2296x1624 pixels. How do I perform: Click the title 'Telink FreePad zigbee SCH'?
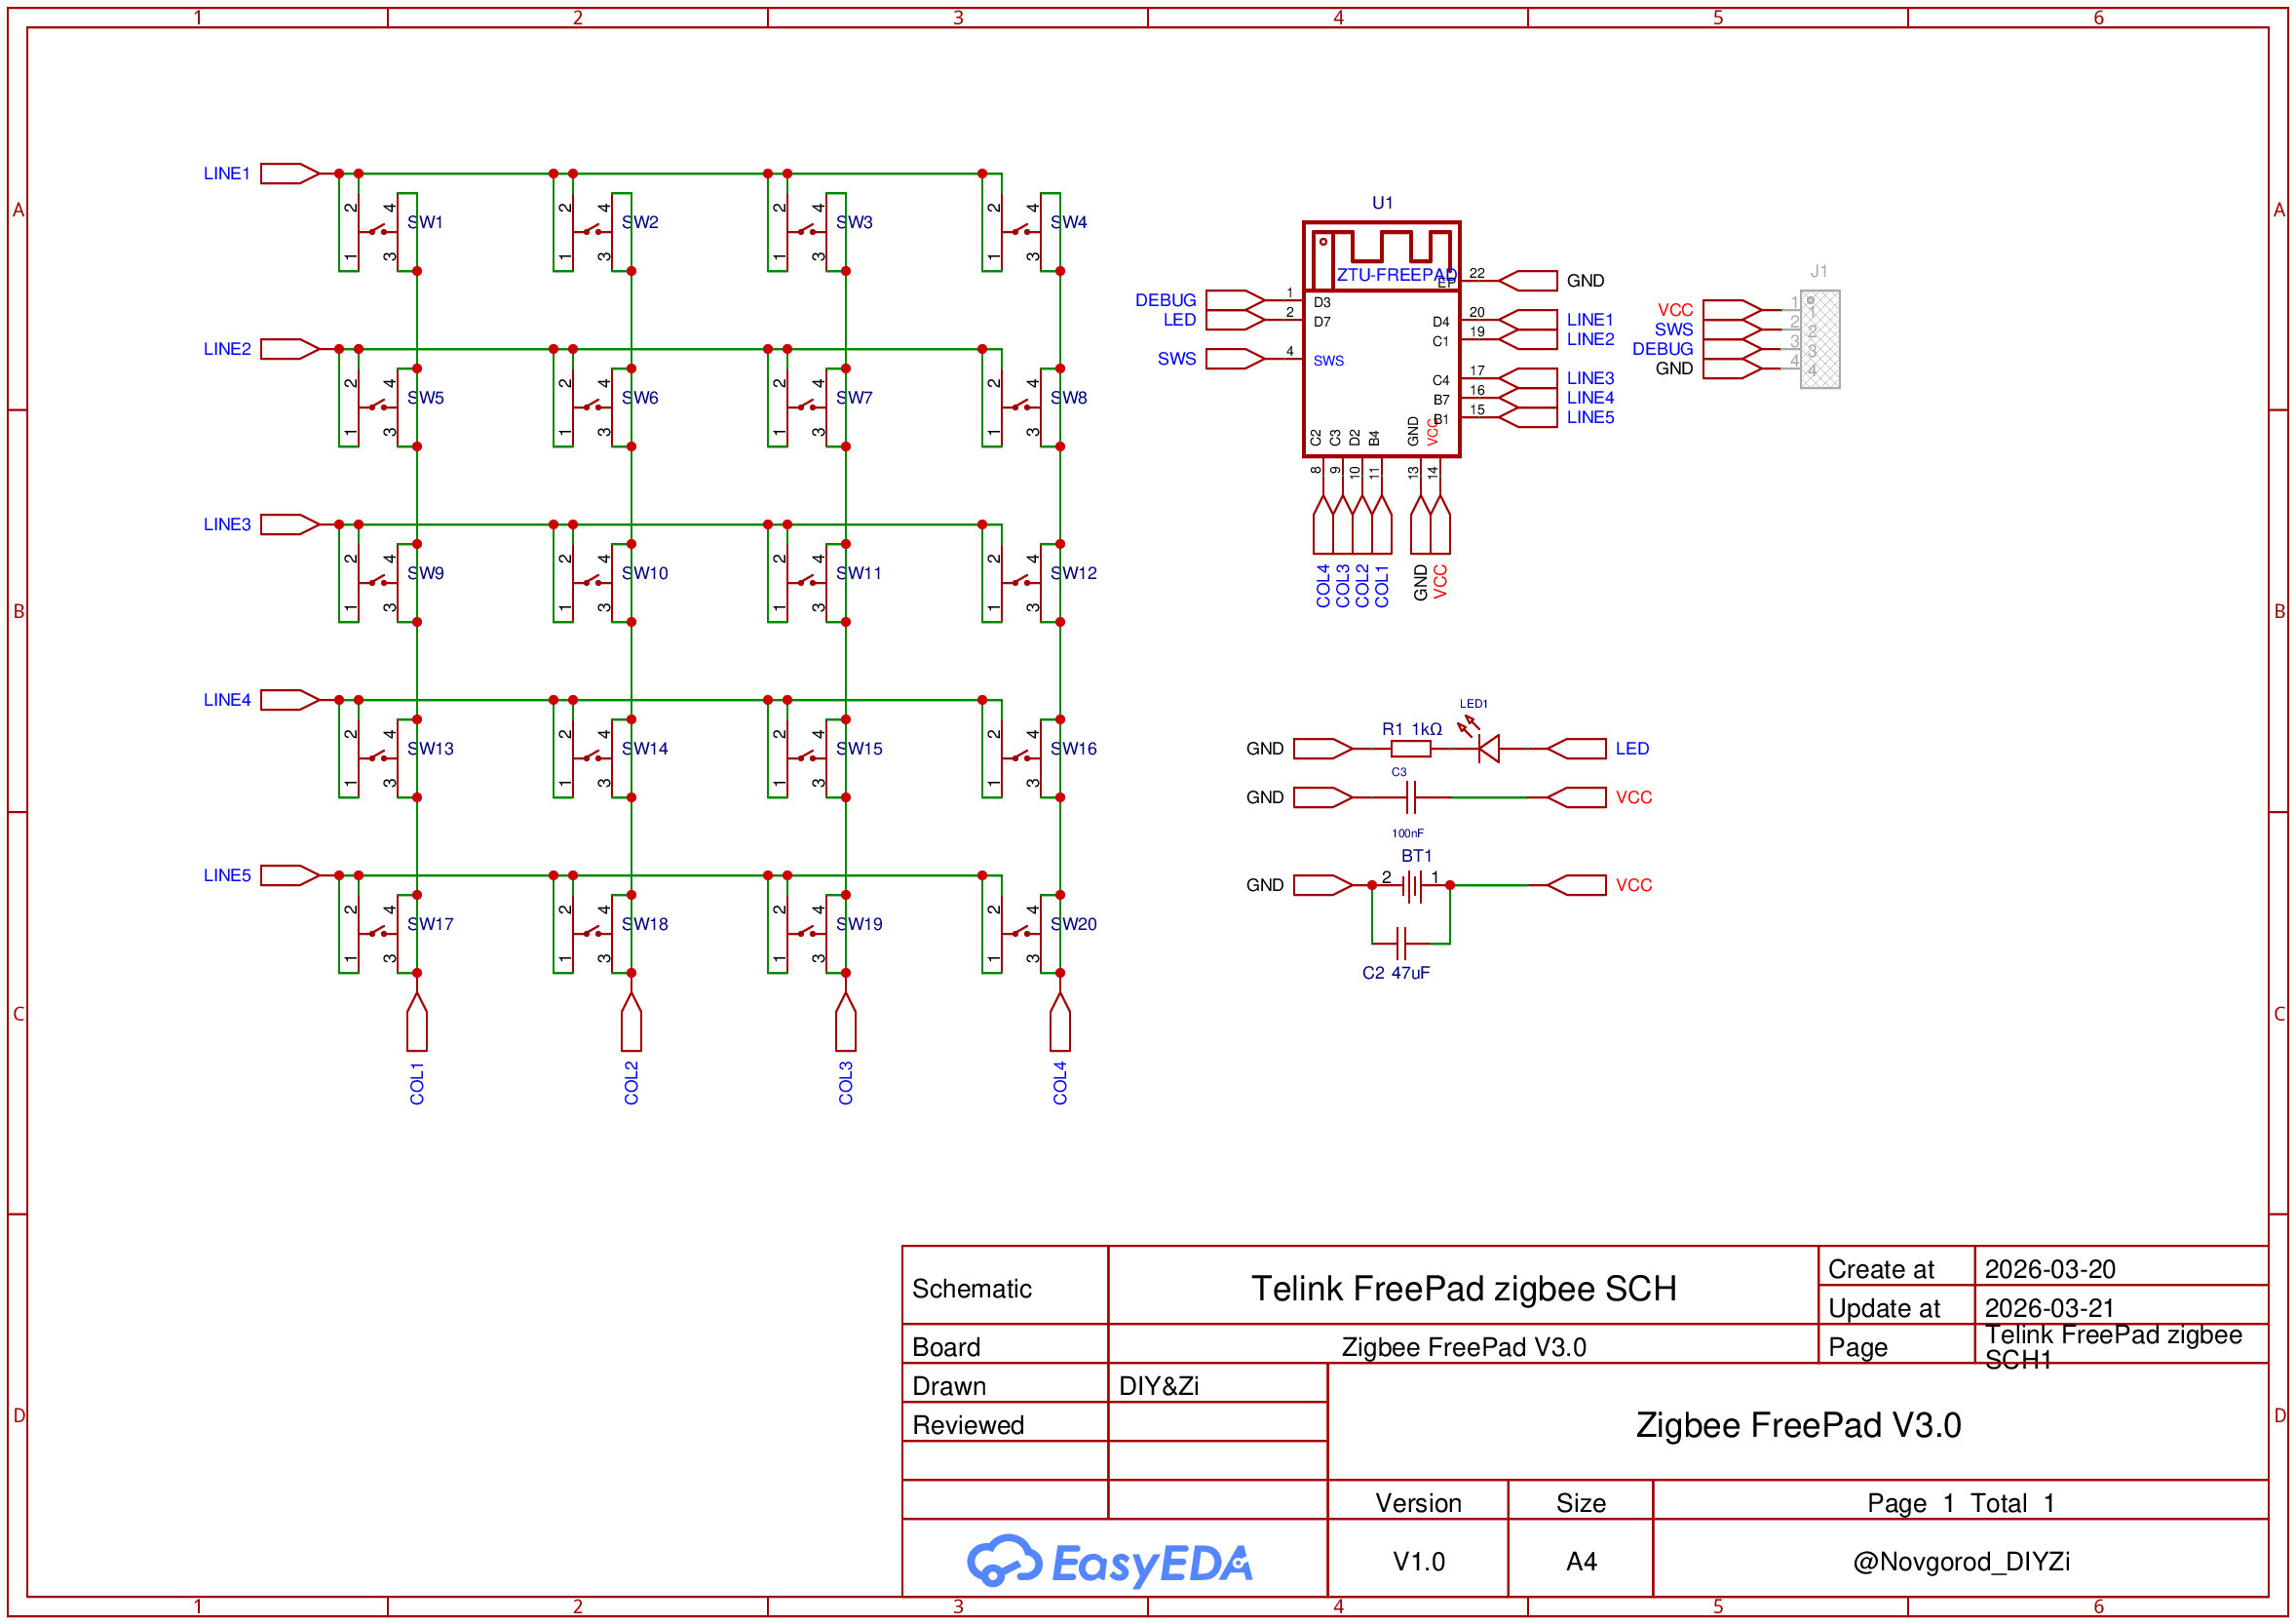click(x=1464, y=1289)
